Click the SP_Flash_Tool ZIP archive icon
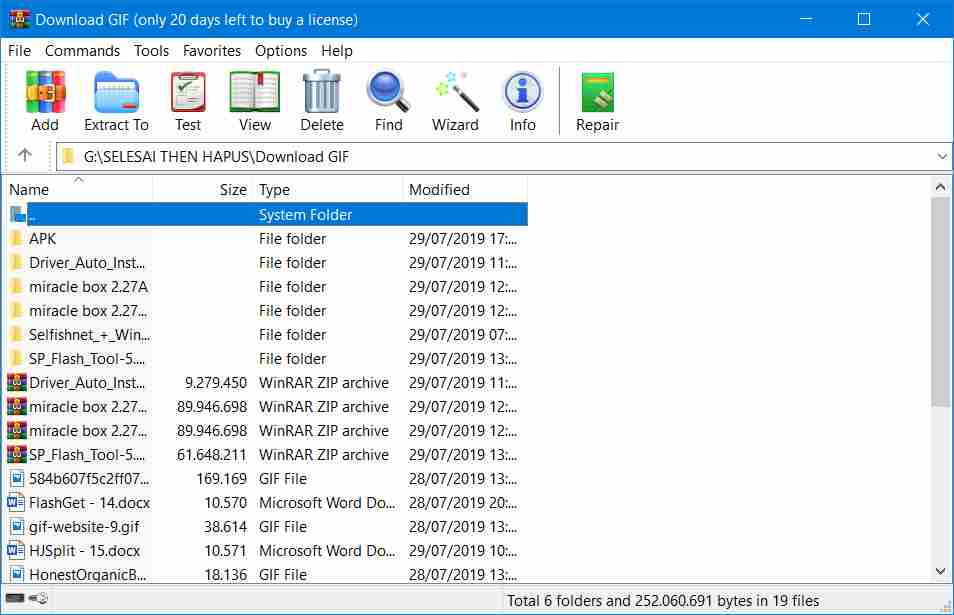Screen dimensions: 954x615 (17, 454)
